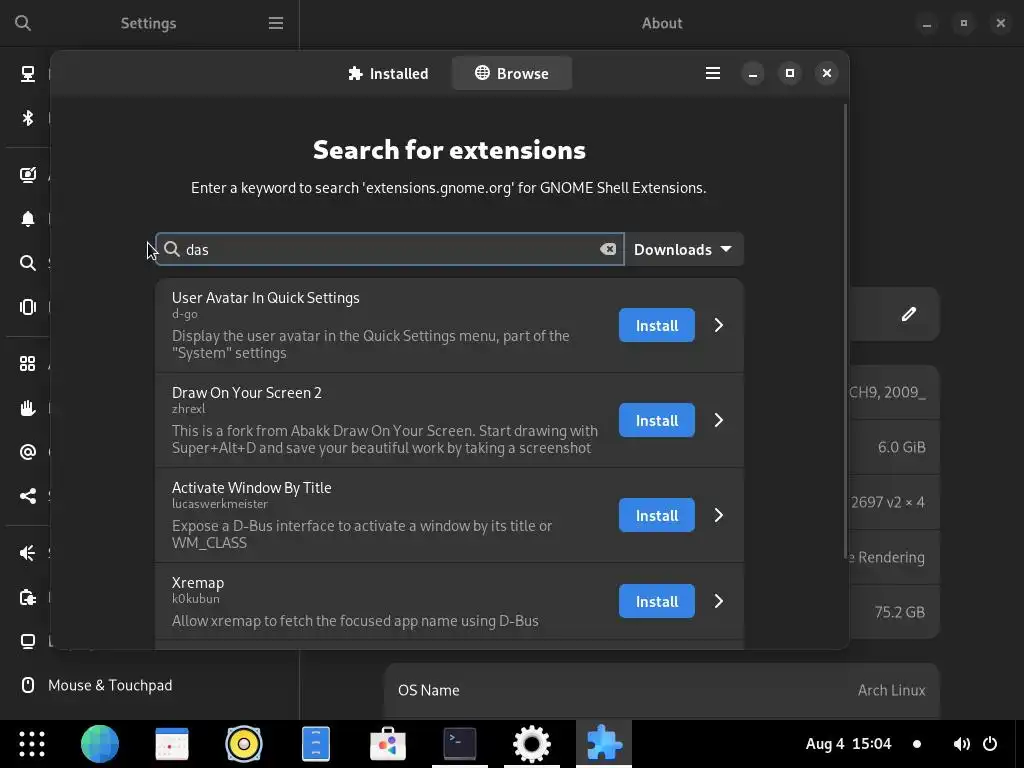1024x768 pixels.
Task: Switch to Settings gear in the dock
Action: coord(532,744)
